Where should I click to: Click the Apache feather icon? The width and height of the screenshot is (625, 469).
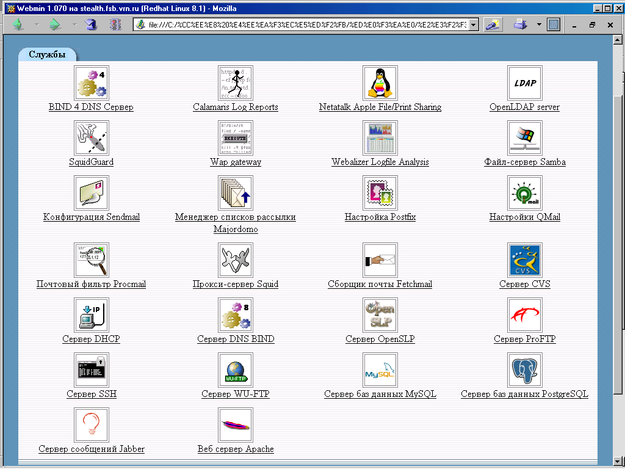pyautogui.click(x=236, y=425)
